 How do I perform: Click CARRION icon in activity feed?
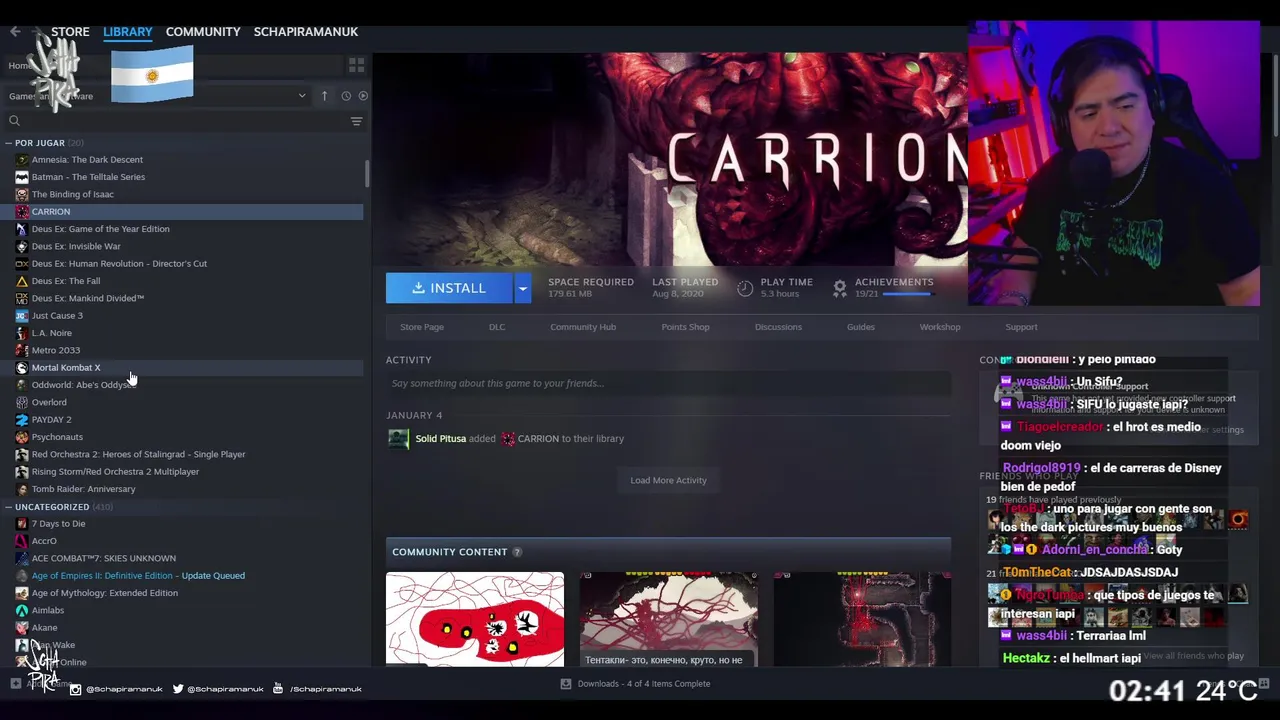(x=508, y=439)
